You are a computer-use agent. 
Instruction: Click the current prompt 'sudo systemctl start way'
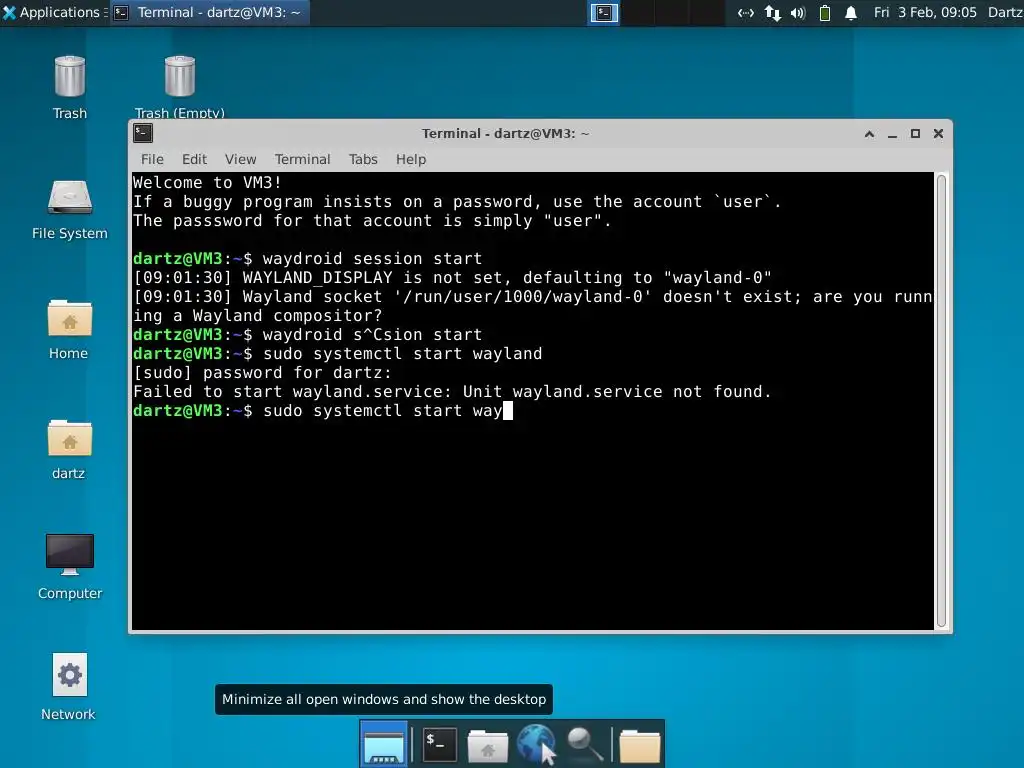click(x=383, y=411)
